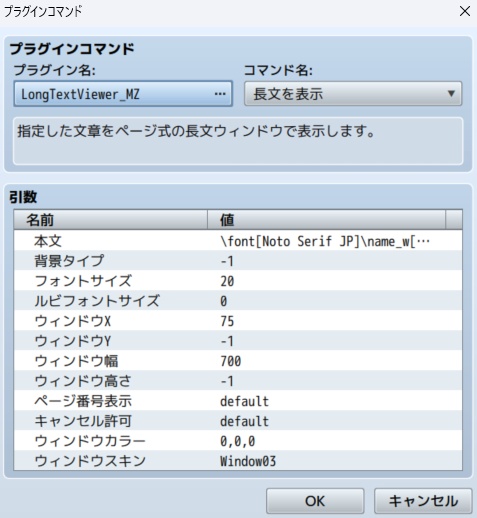The width and height of the screenshot is (477, 518).
Task: Select the 本文 argument row
Action: click(x=238, y=241)
